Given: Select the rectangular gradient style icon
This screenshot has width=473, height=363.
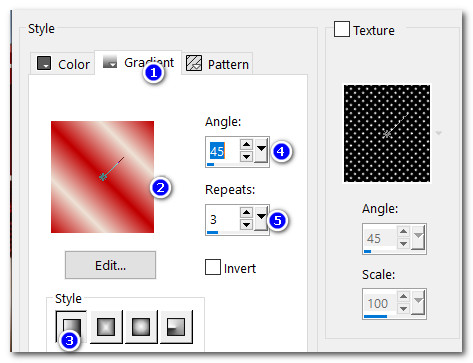Looking at the screenshot, I should pyautogui.click(x=106, y=327).
